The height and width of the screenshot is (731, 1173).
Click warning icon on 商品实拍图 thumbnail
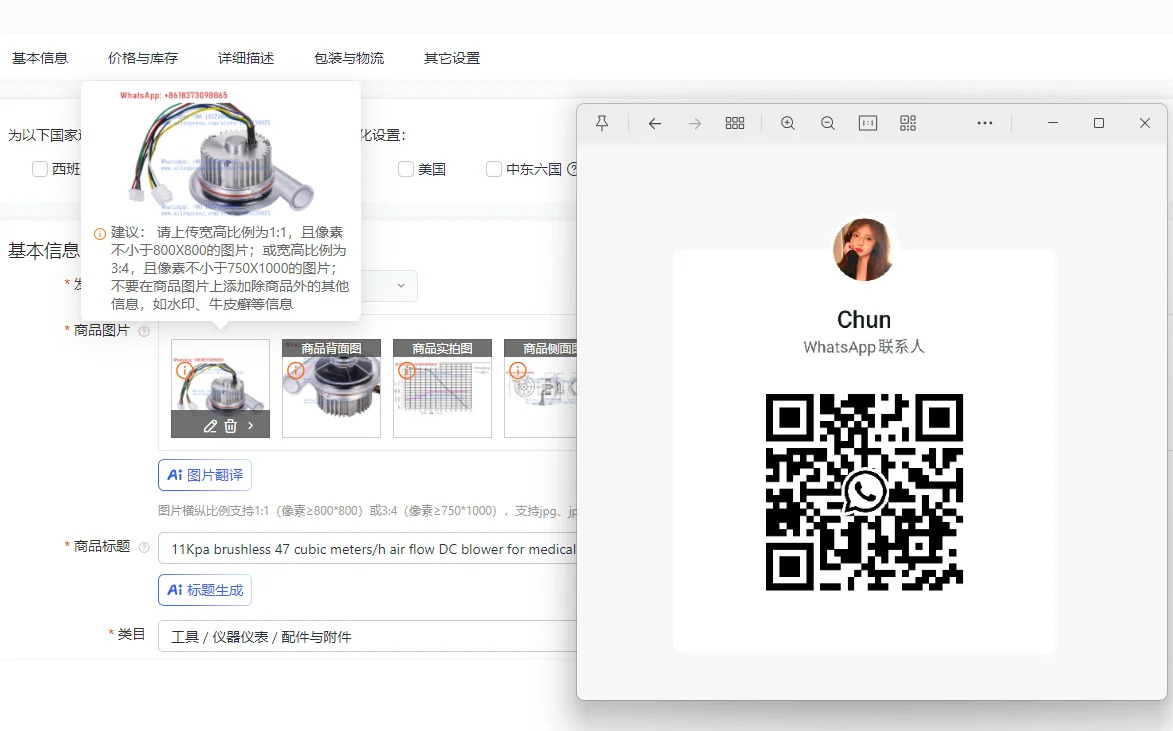pyautogui.click(x=406, y=370)
